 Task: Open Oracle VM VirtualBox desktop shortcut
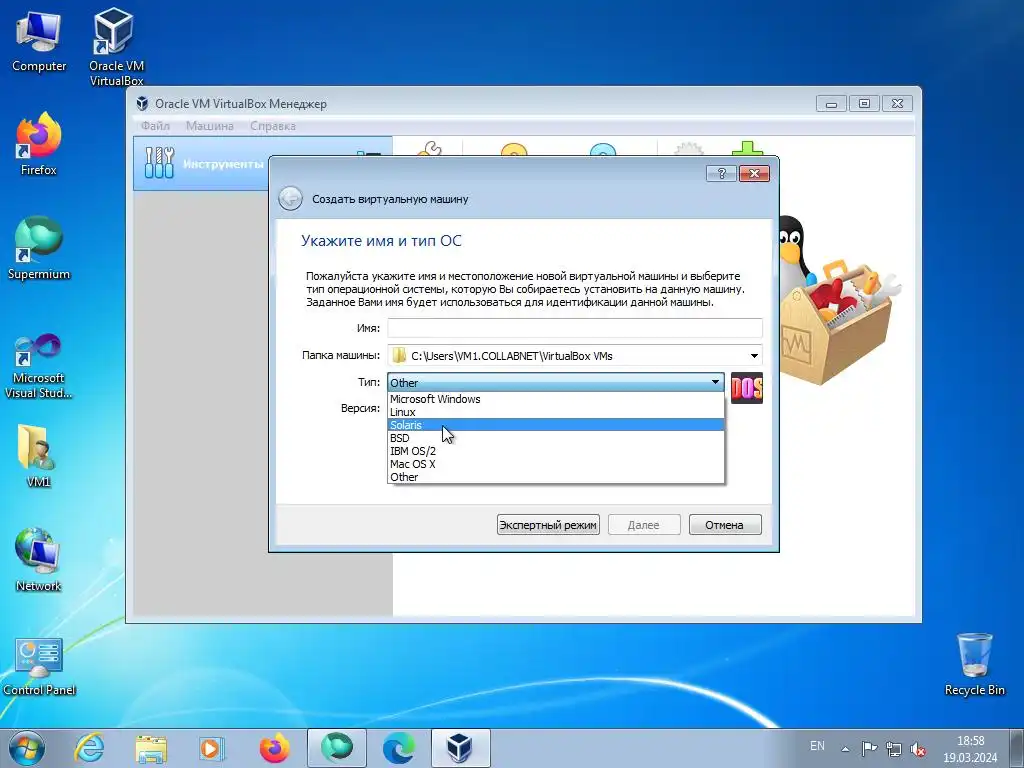click(x=116, y=47)
